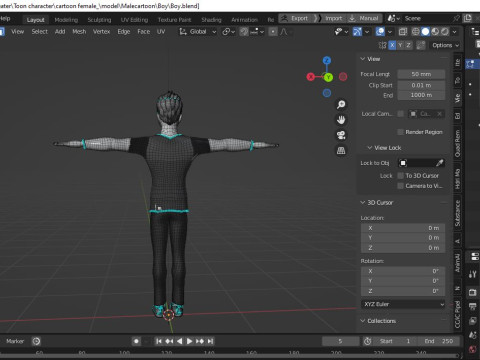The image size is (480, 360).
Task: Click the auto keying record button
Action: pos(136,341)
